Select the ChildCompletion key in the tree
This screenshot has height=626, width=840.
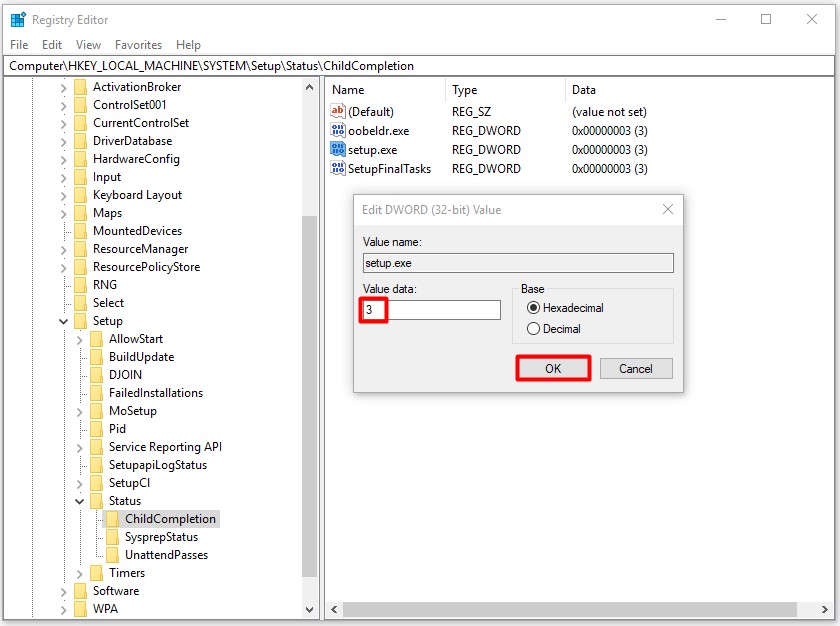coord(170,519)
